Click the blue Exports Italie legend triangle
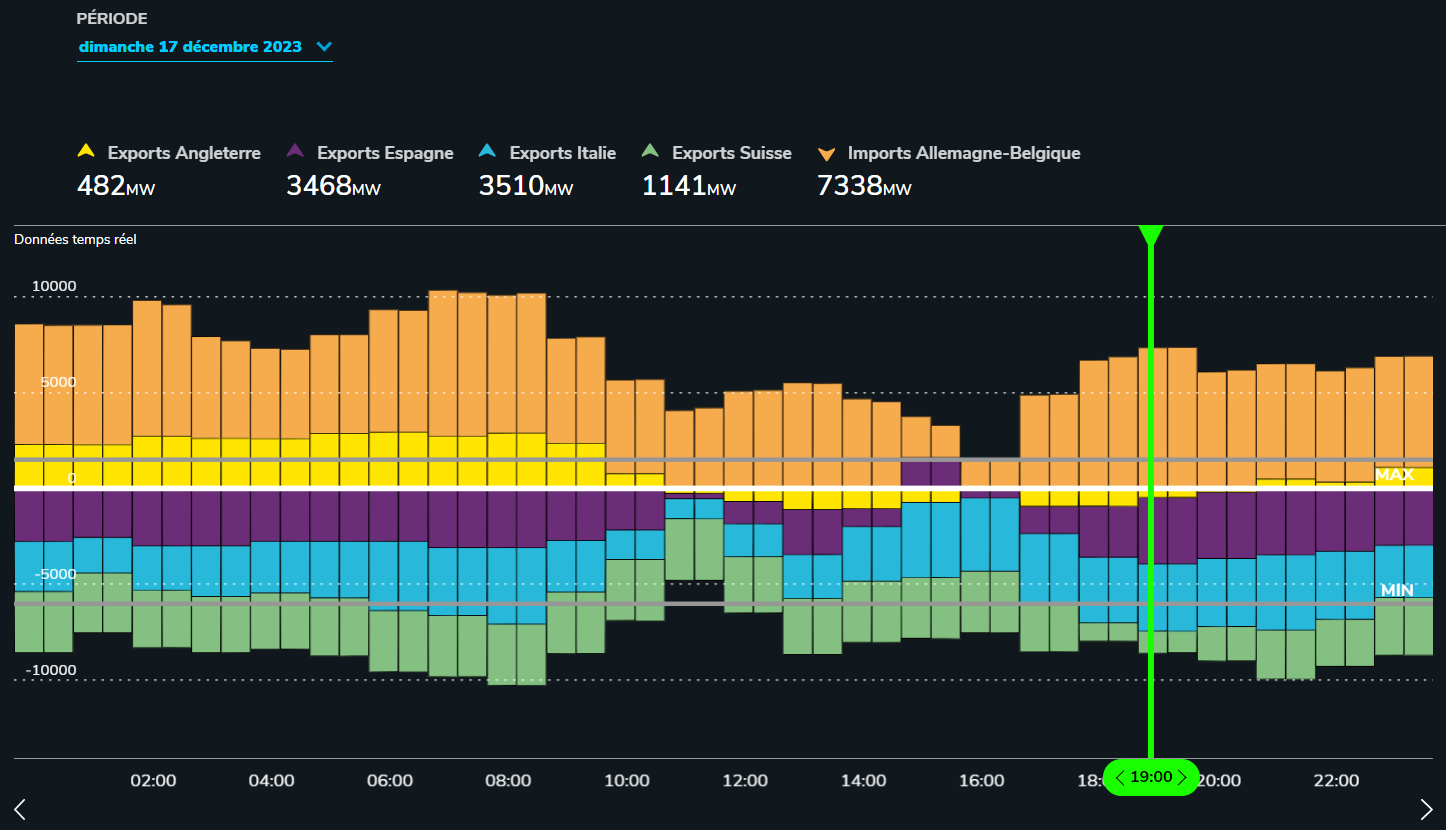 (488, 152)
